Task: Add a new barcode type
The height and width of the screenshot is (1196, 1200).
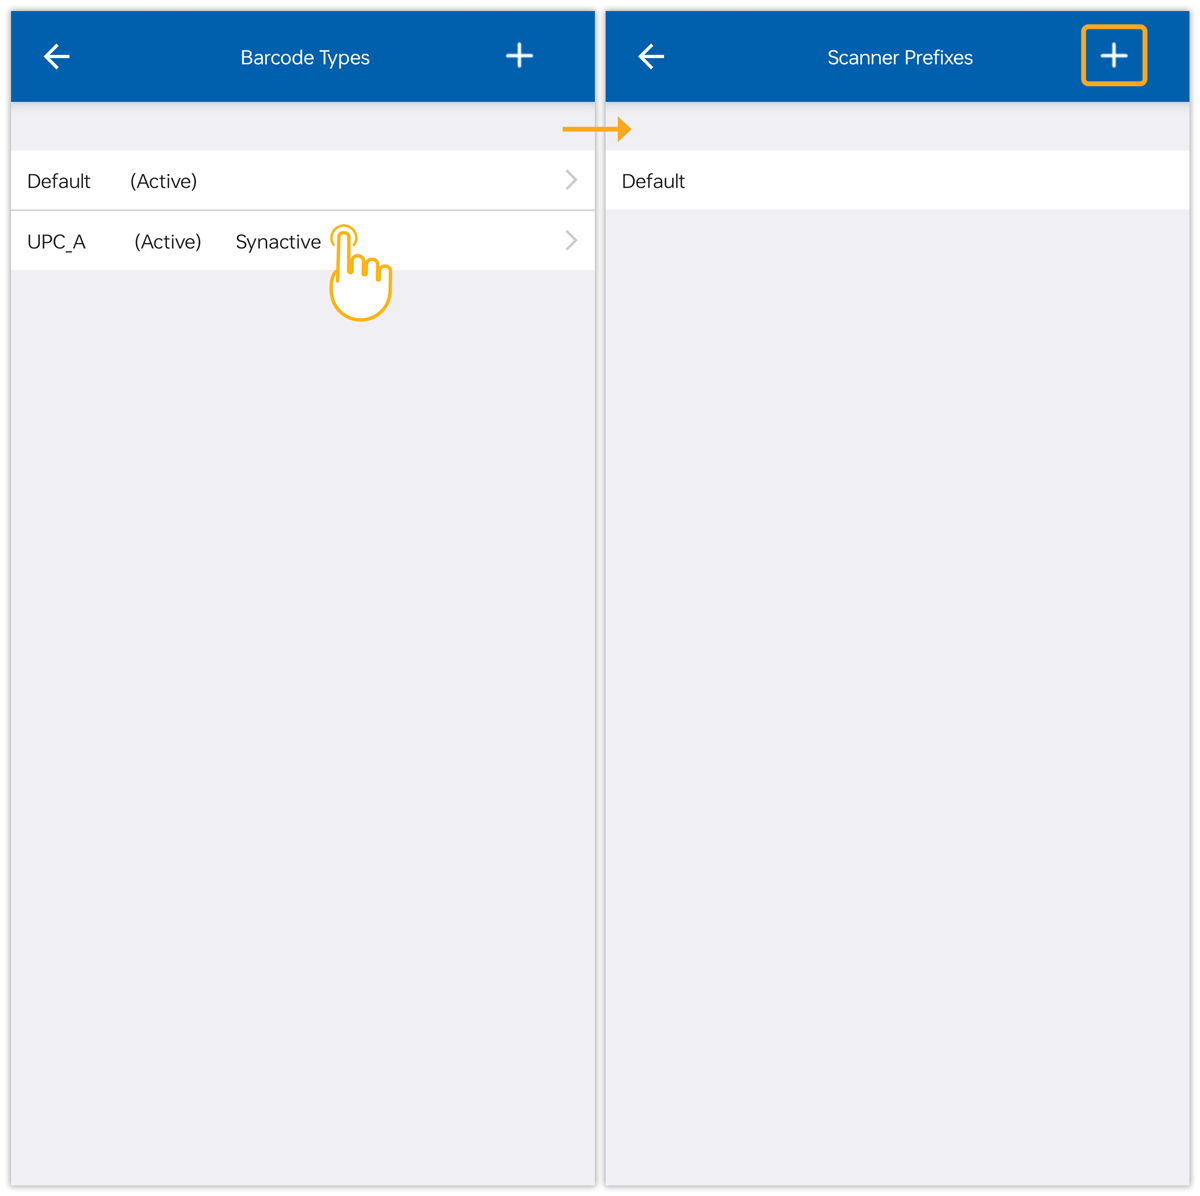Action: pos(519,56)
